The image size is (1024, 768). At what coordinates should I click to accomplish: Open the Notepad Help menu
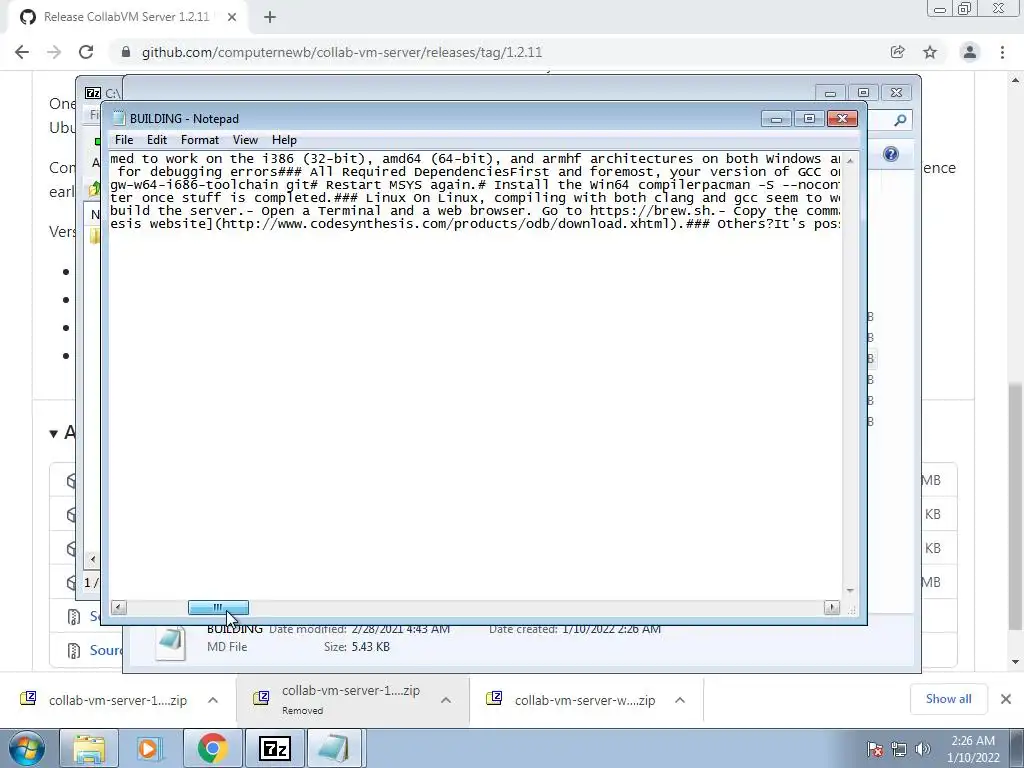[x=284, y=140]
